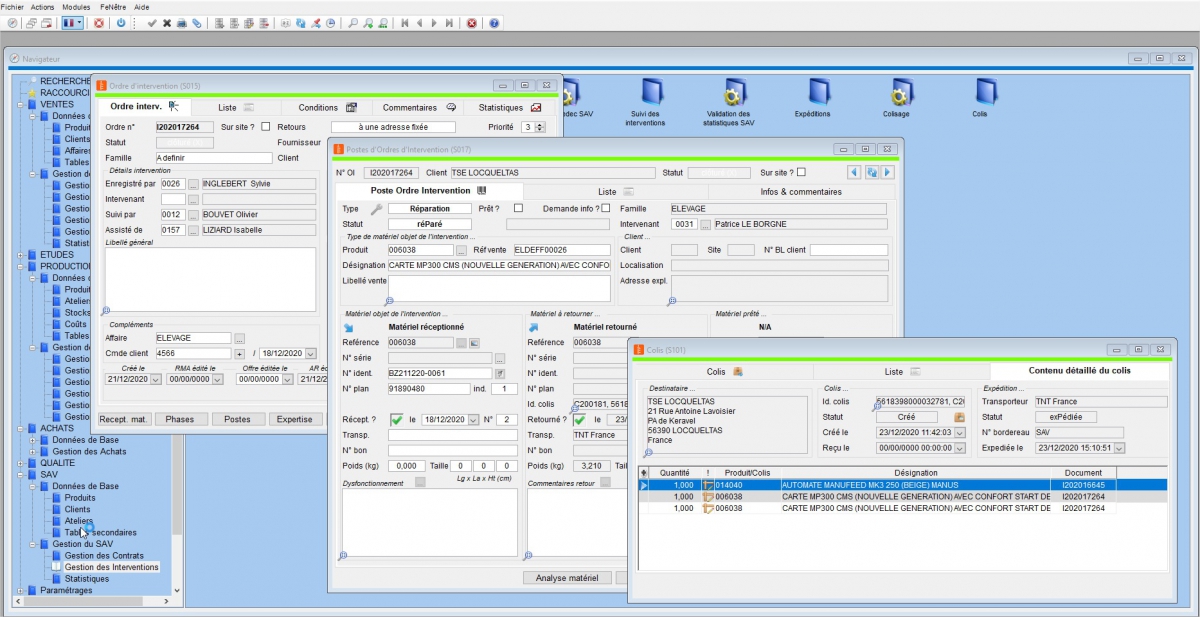The height and width of the screenshot is (617, 1200).
Task: Click the print icon in the toolbar
Action: tap(180, 23)
